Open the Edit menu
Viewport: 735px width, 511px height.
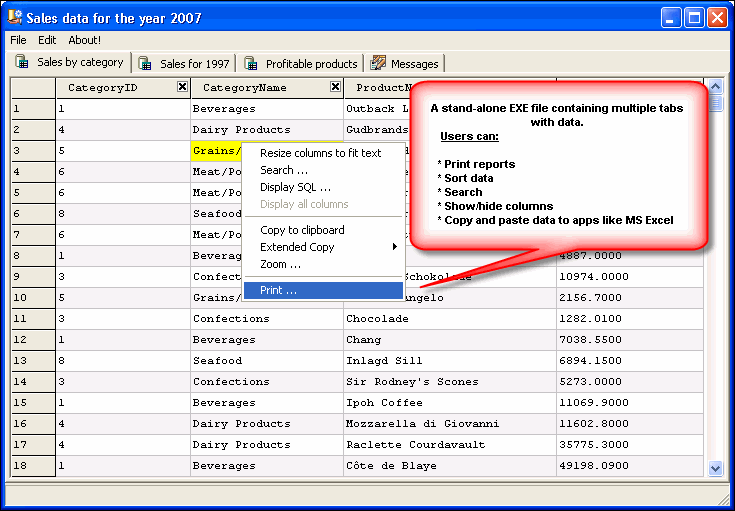point(47,40)
